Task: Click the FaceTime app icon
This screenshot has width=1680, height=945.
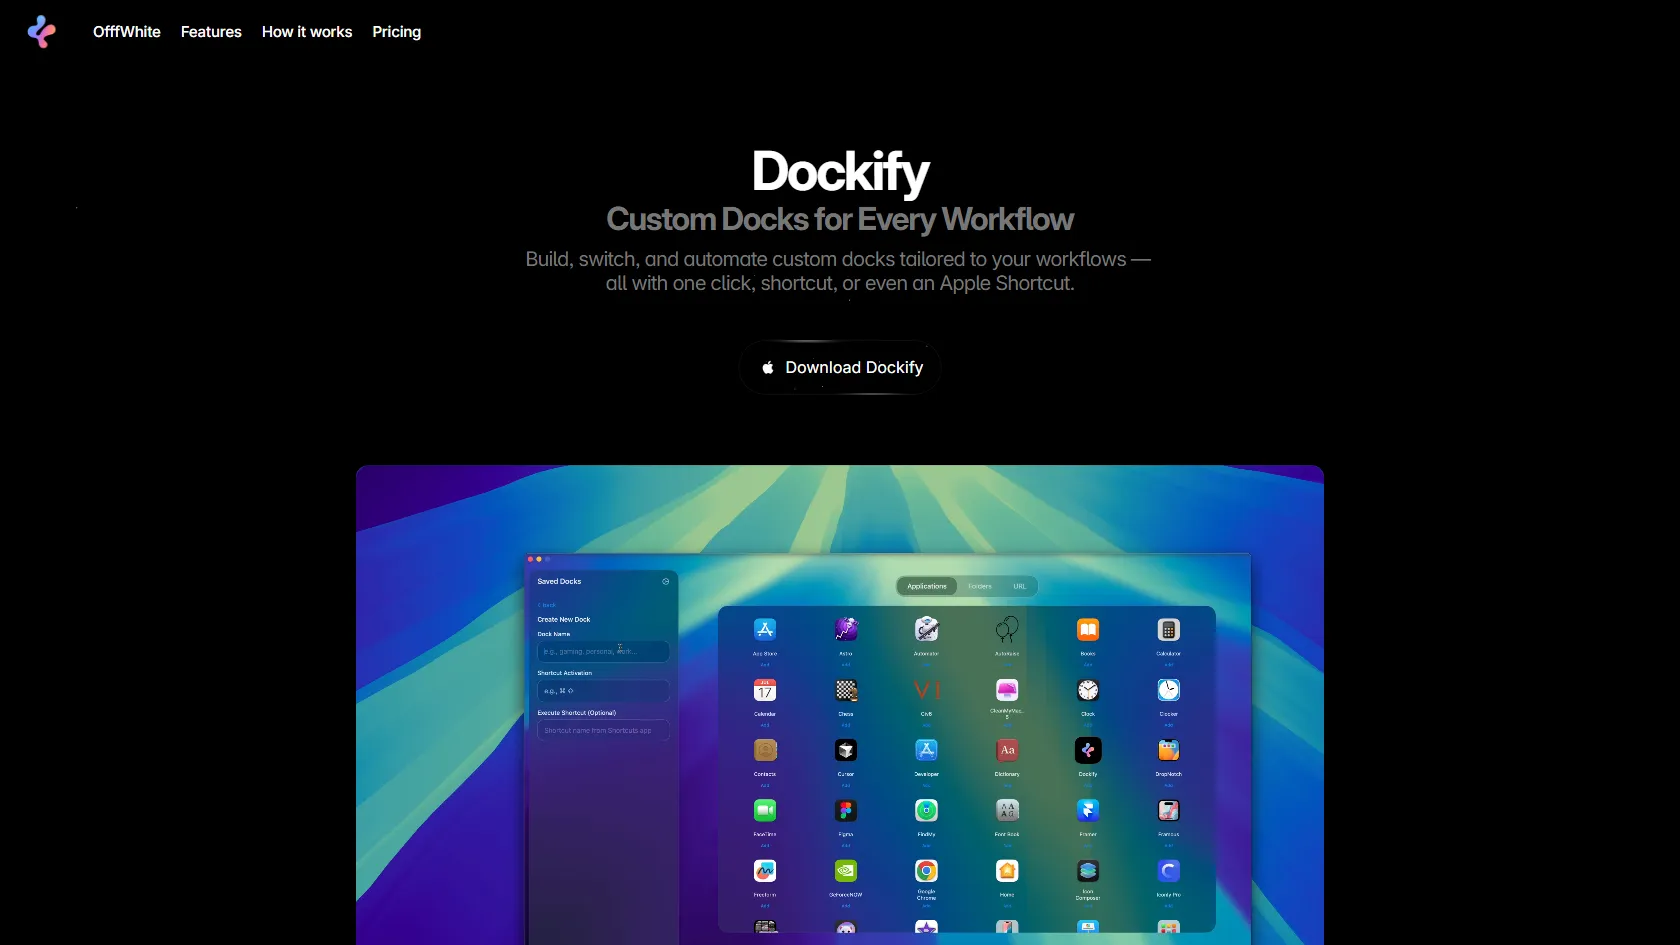Action: point(765,811)
